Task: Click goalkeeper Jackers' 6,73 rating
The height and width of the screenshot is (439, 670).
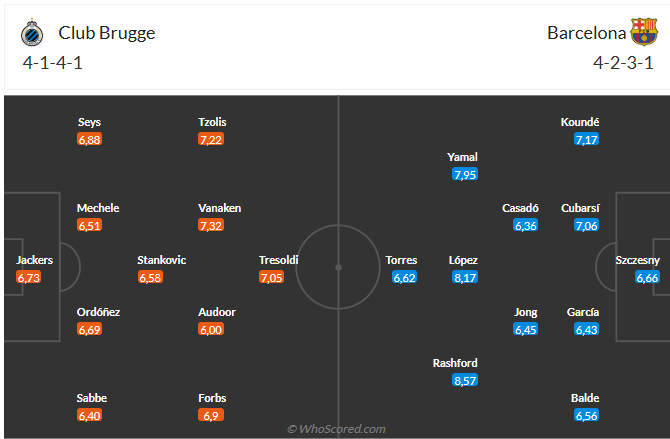Action: click(28, 277)
